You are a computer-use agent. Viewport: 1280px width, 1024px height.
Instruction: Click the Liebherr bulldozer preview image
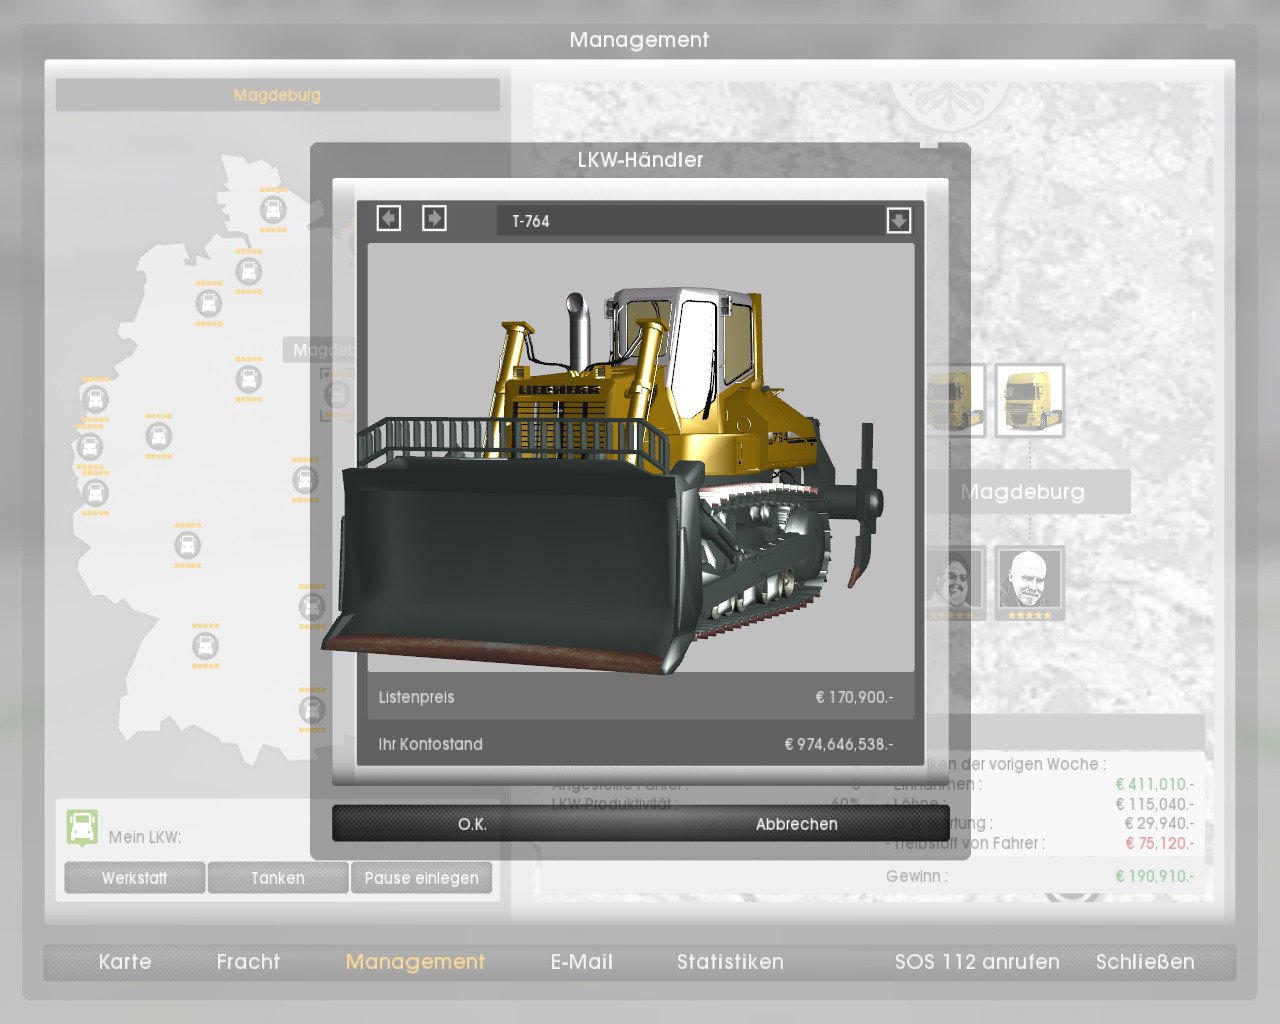640,457
